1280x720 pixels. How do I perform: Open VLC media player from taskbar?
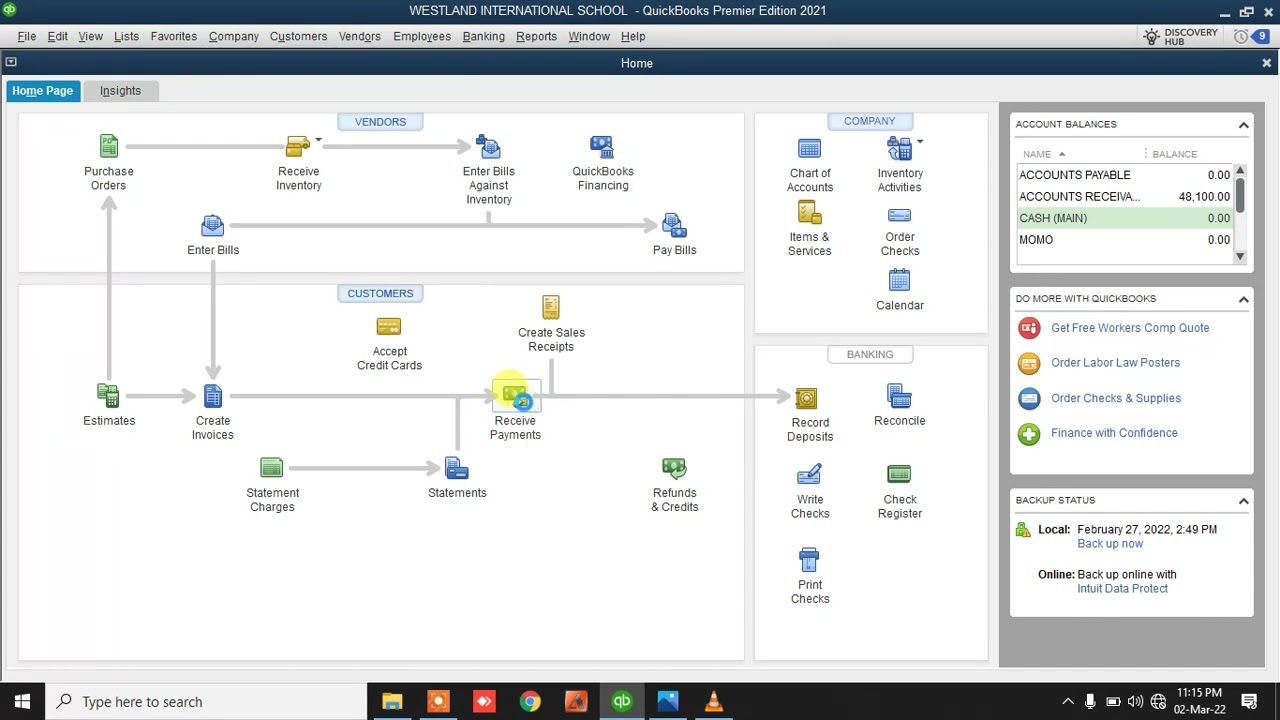tap(714, 702)
